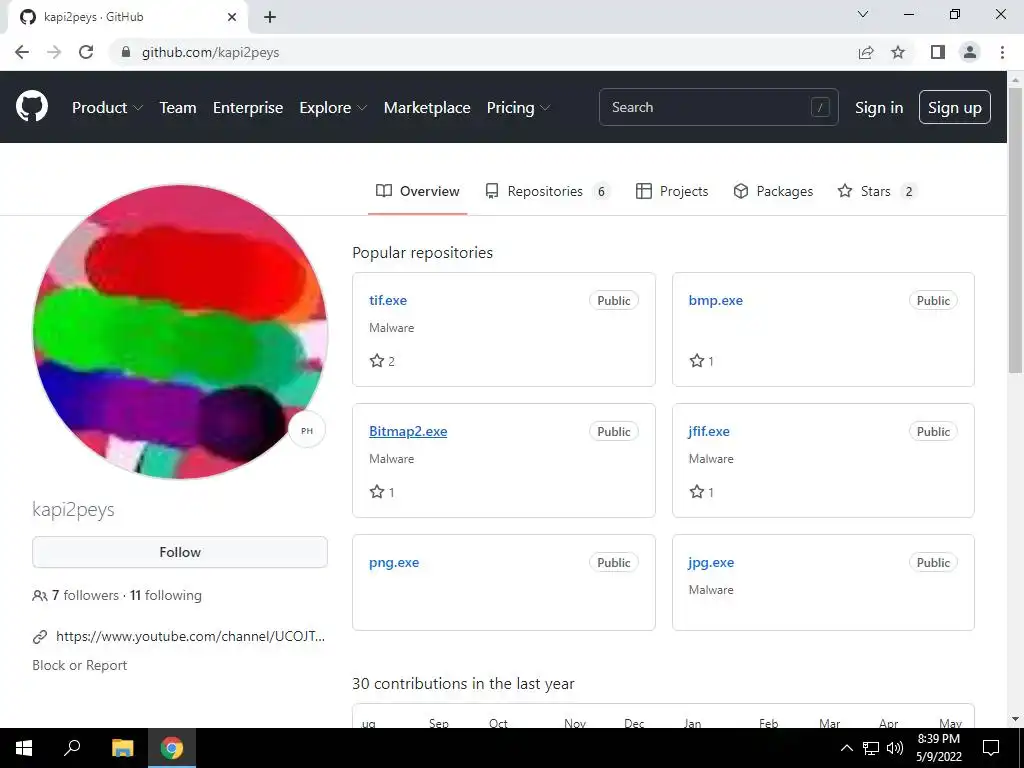Viewport: 1024px width, 768px height.
Task: Show hidden system tray icons
Action: click(x=846, y=748)
